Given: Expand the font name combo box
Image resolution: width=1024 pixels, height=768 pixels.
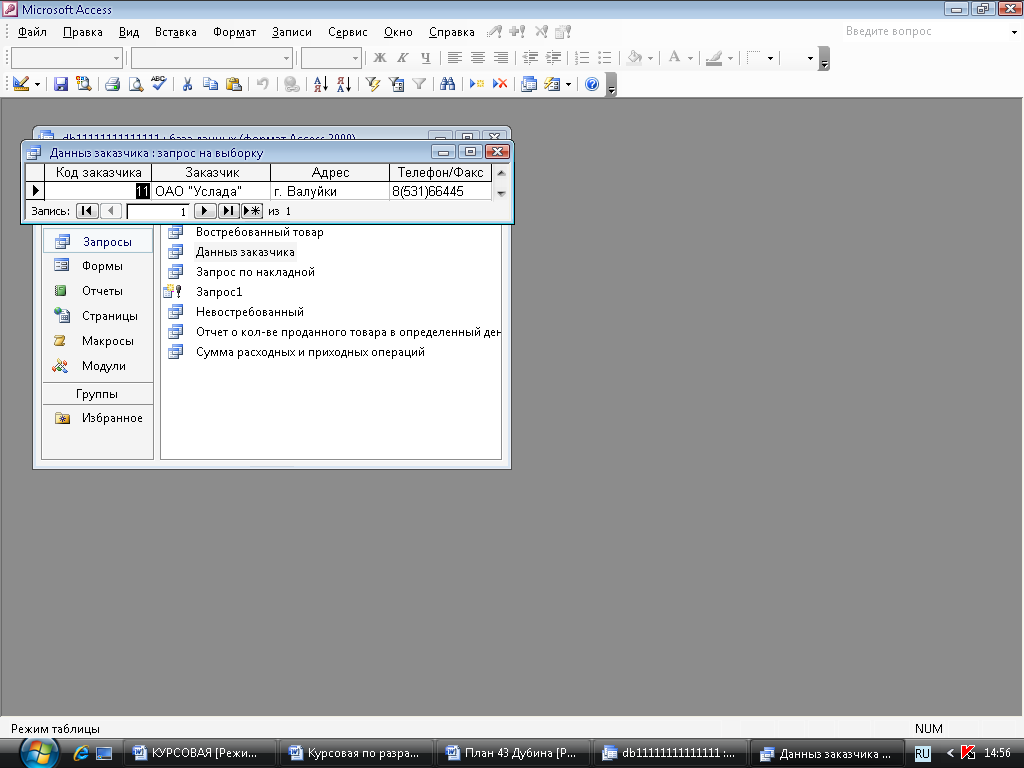Looking at the screenshot, I should click(x=286, y=58).
